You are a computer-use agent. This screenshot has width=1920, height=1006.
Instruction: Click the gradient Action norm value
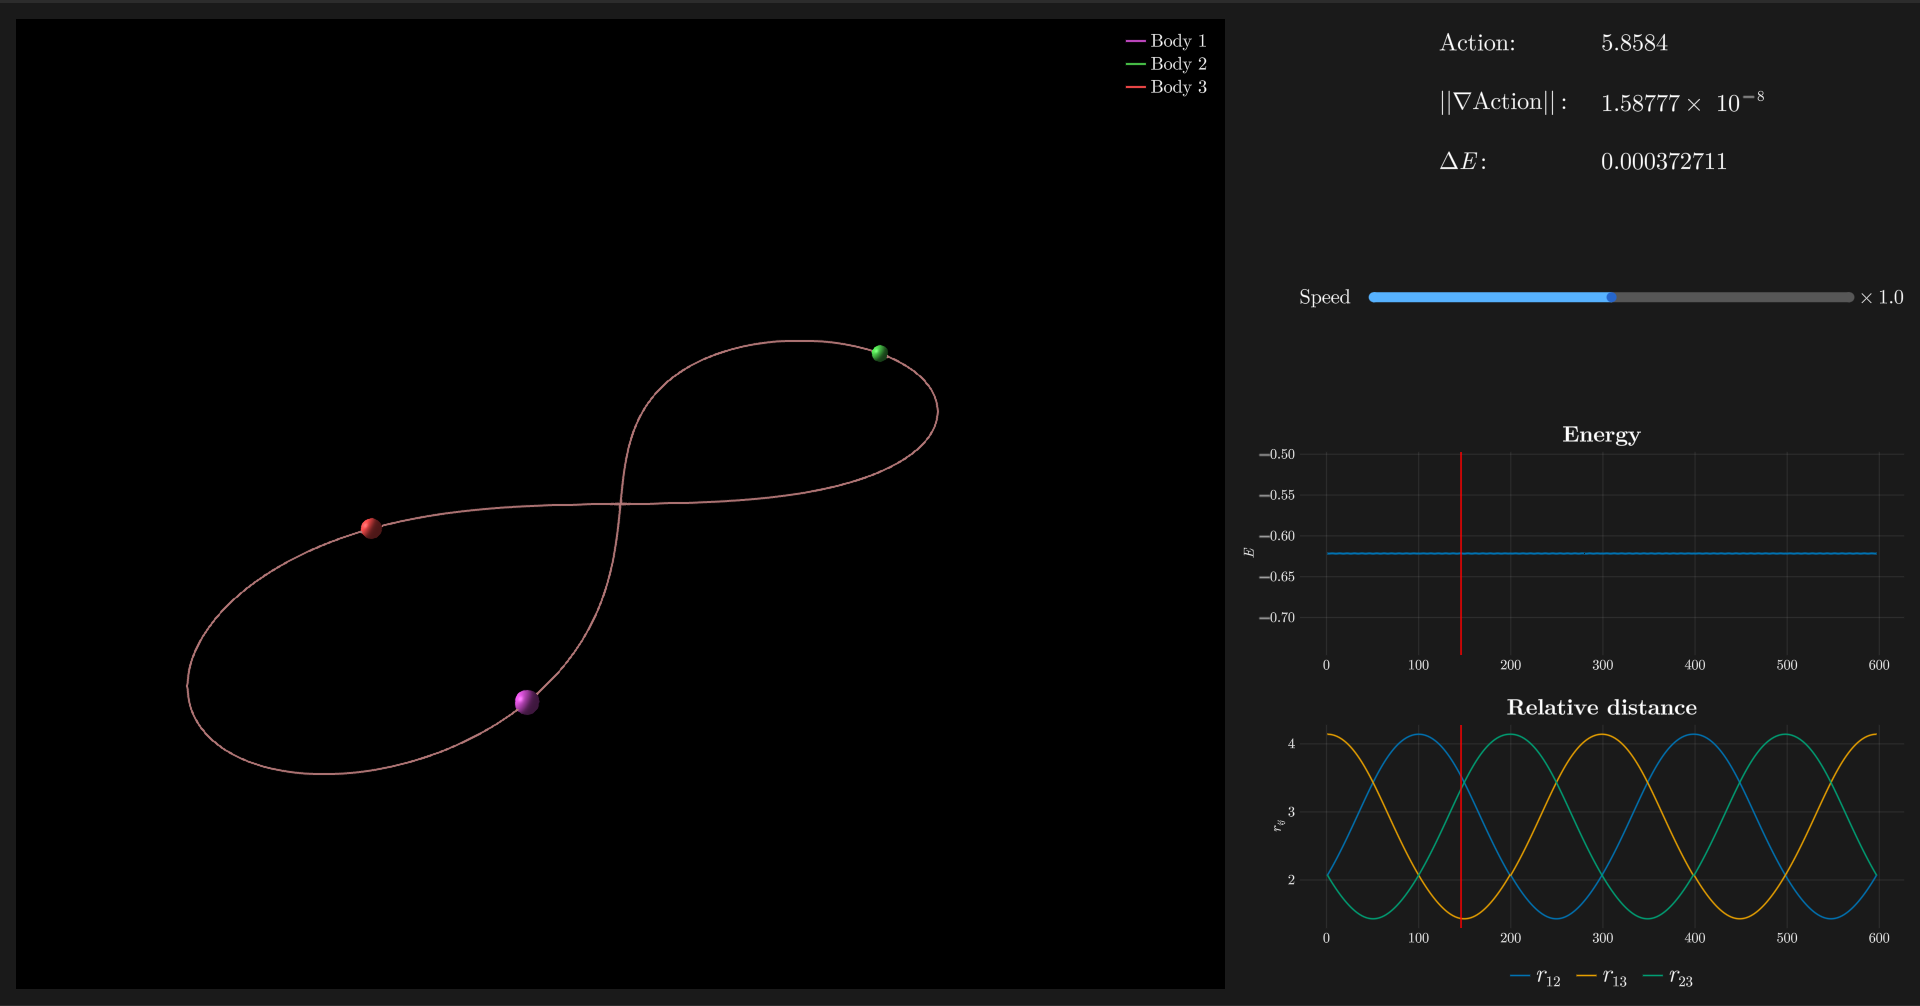pos(1682,103)
